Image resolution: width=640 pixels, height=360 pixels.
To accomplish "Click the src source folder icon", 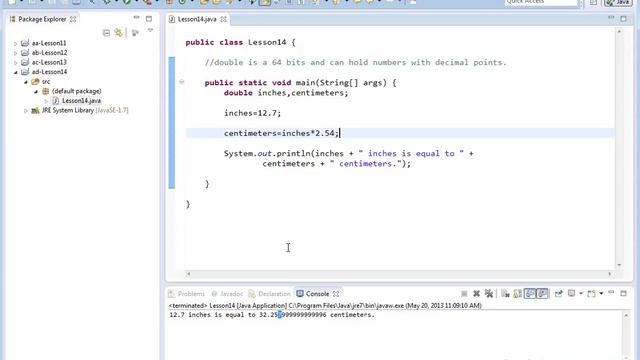I will (36, 82).
